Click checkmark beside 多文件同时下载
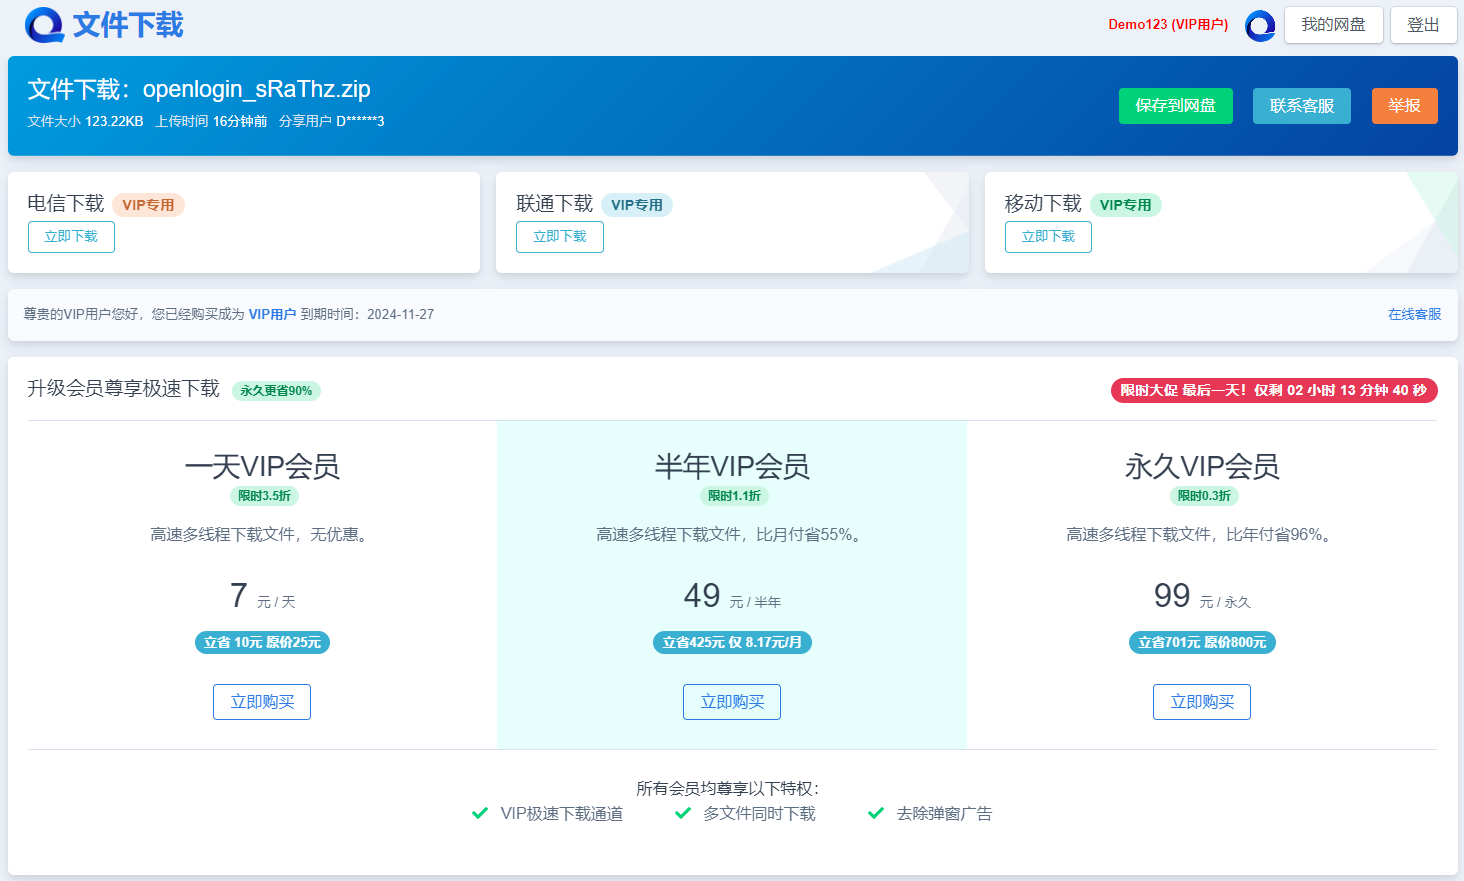The height and width of the screenshot is (881, 1464). tap(683, 813)
